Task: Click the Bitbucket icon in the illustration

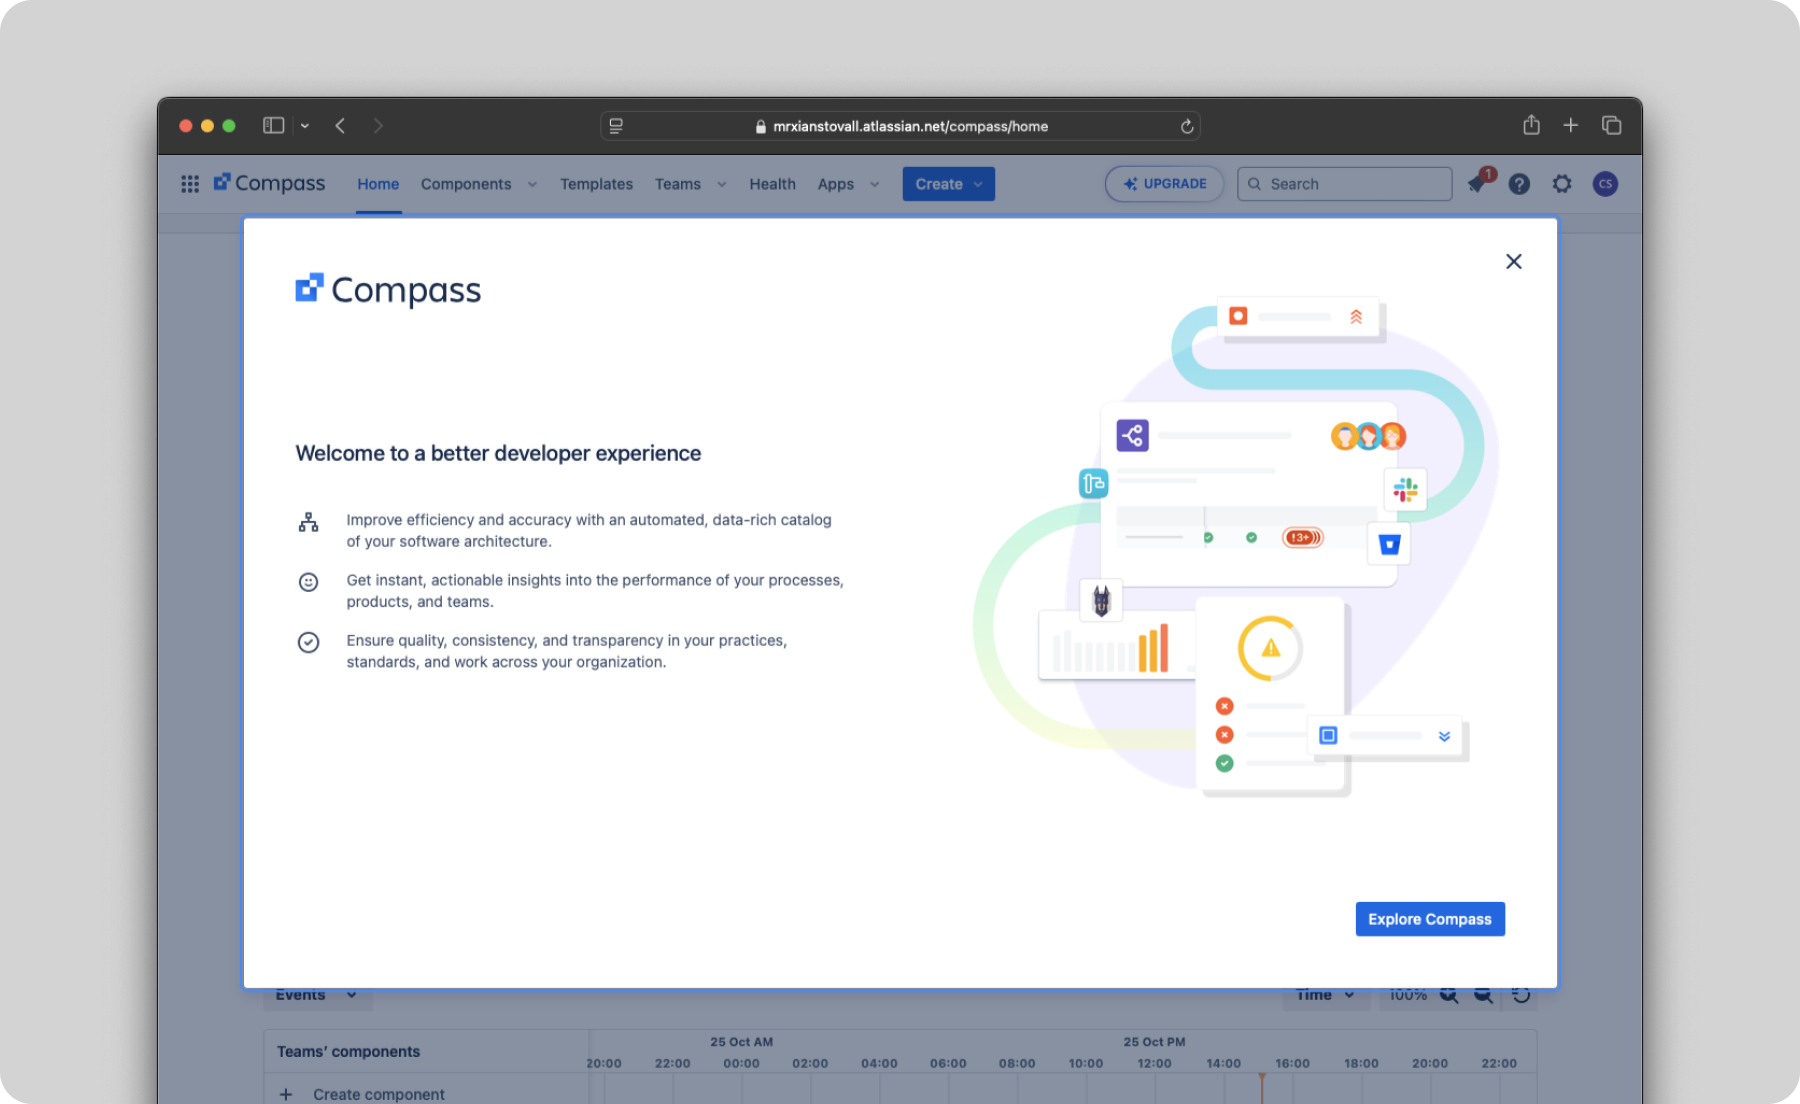Action: coord(1389,544)
